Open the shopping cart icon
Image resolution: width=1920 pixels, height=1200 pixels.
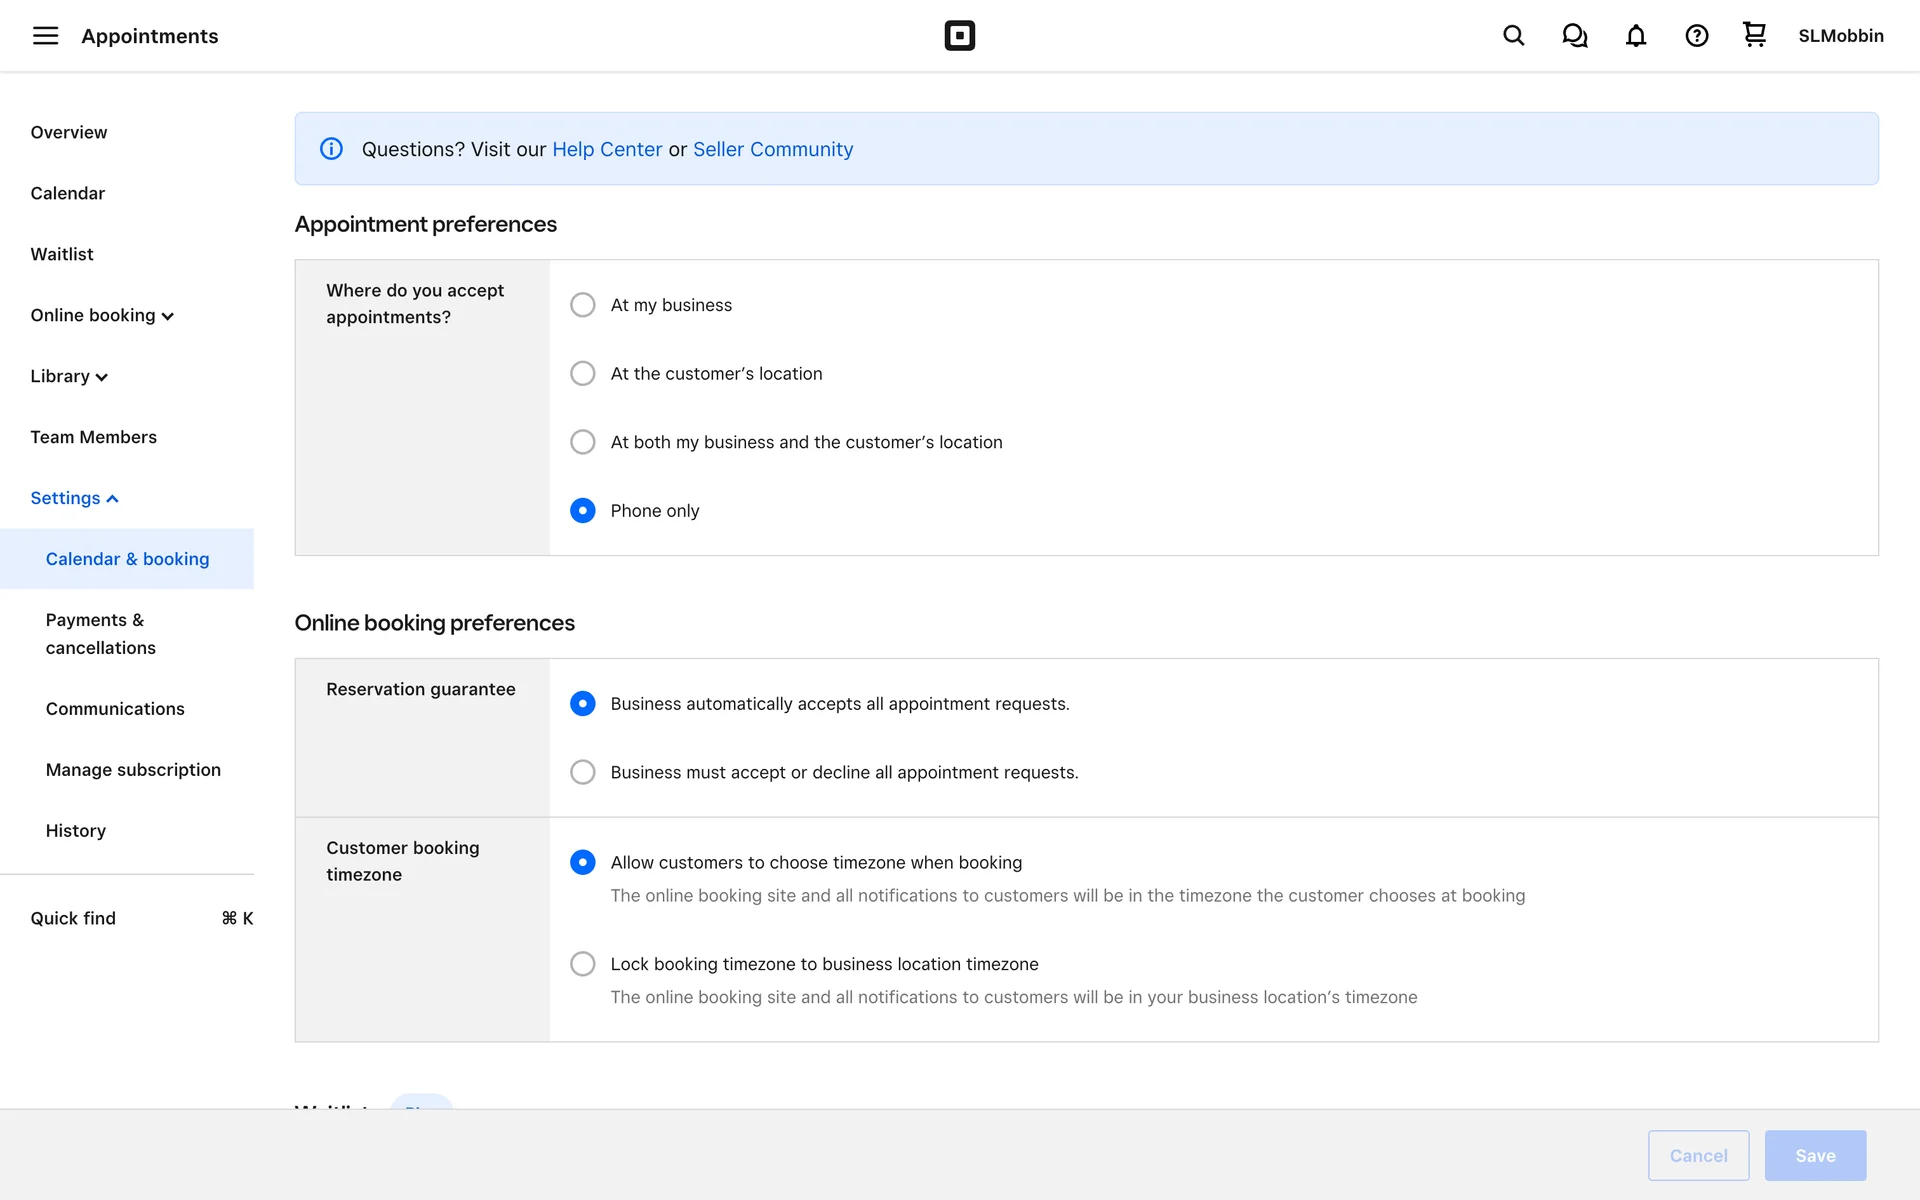(x=1754, y=35)
